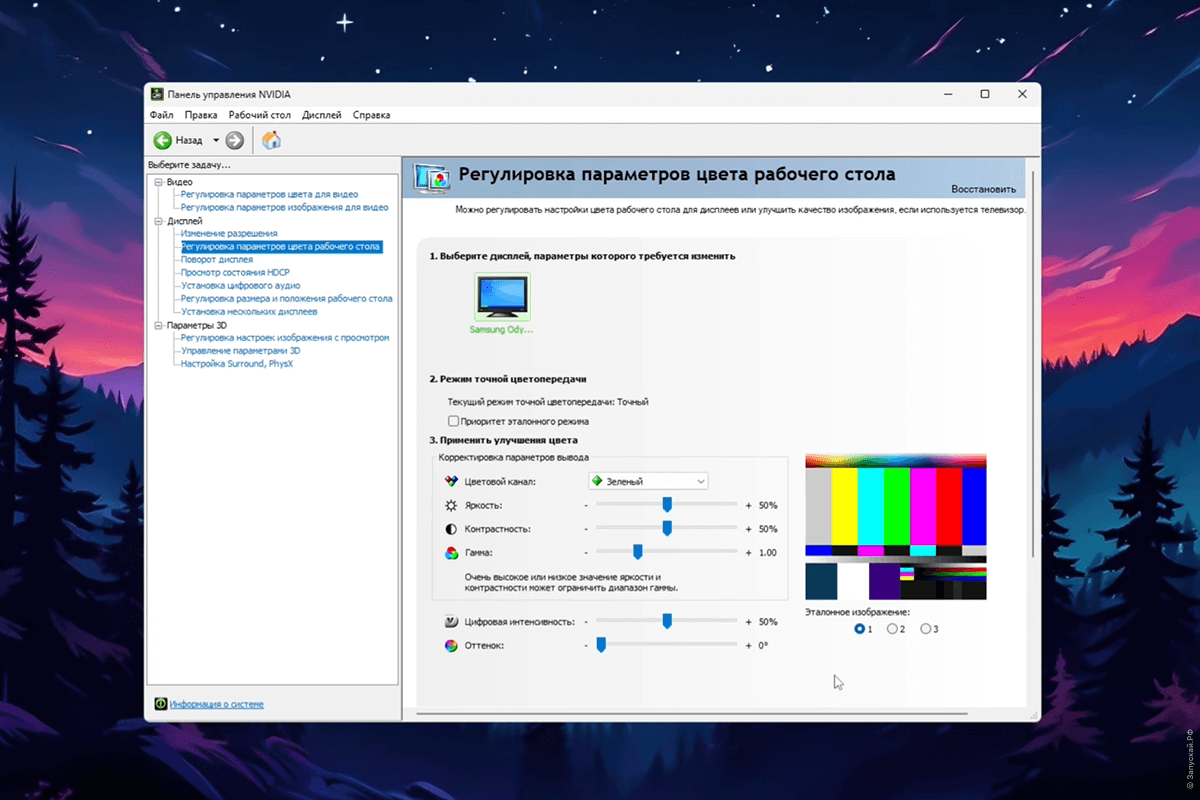Click the Home icon in toolbar
Screen dimensions: 1200x800
point(271,141)
